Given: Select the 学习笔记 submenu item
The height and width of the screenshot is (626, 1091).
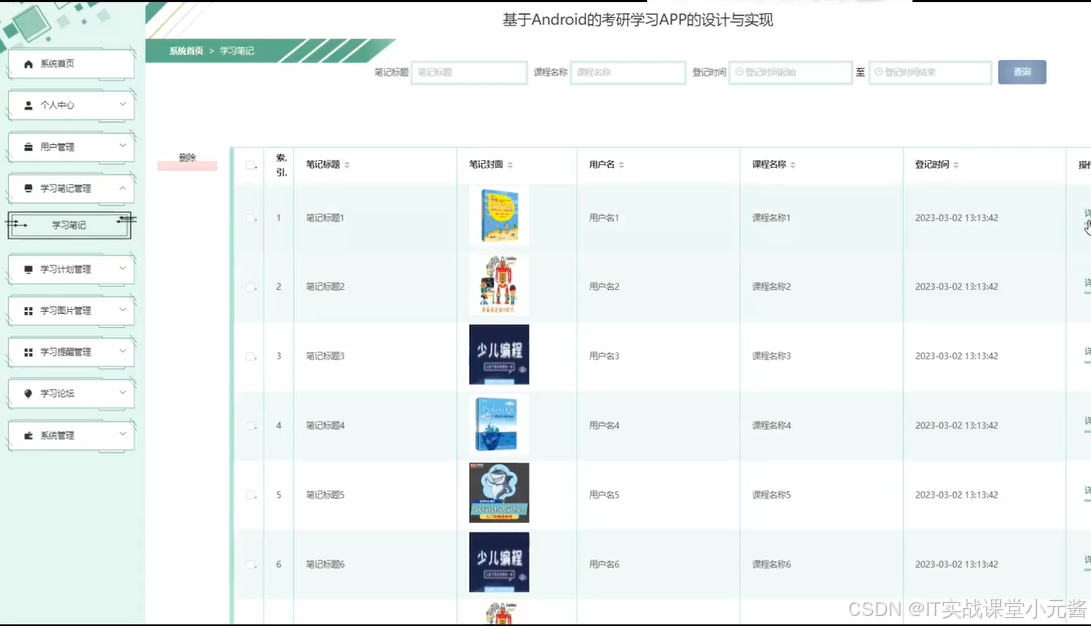Looking at the screenshot, I should (x=70, y=226).
